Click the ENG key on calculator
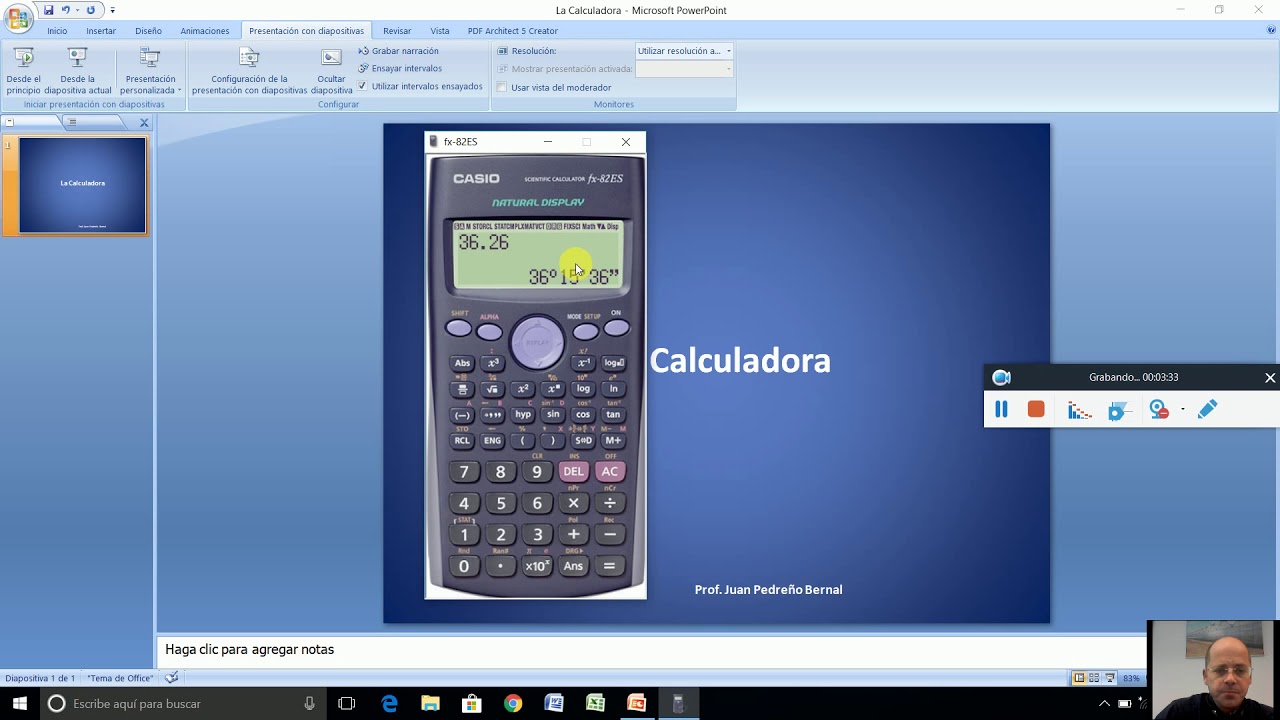This screenshot has width=1280, height=720. coord(492,440)
